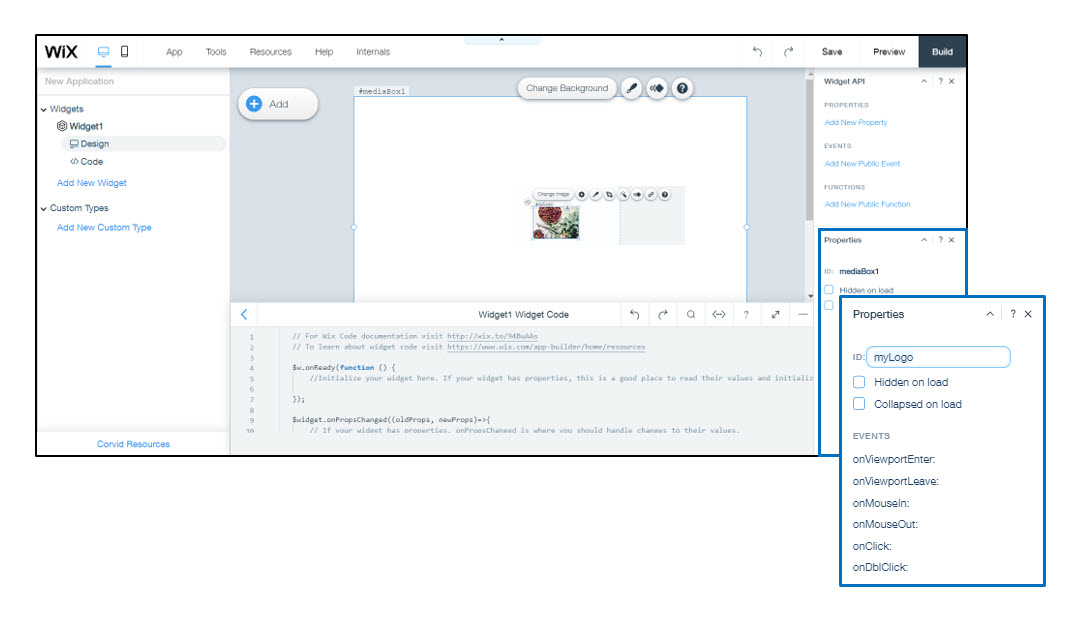Image resolution: width=1088 pixels, height=621 pixels.
Task: Collapse the Widget API panel
Action: (x=924, y=81)
